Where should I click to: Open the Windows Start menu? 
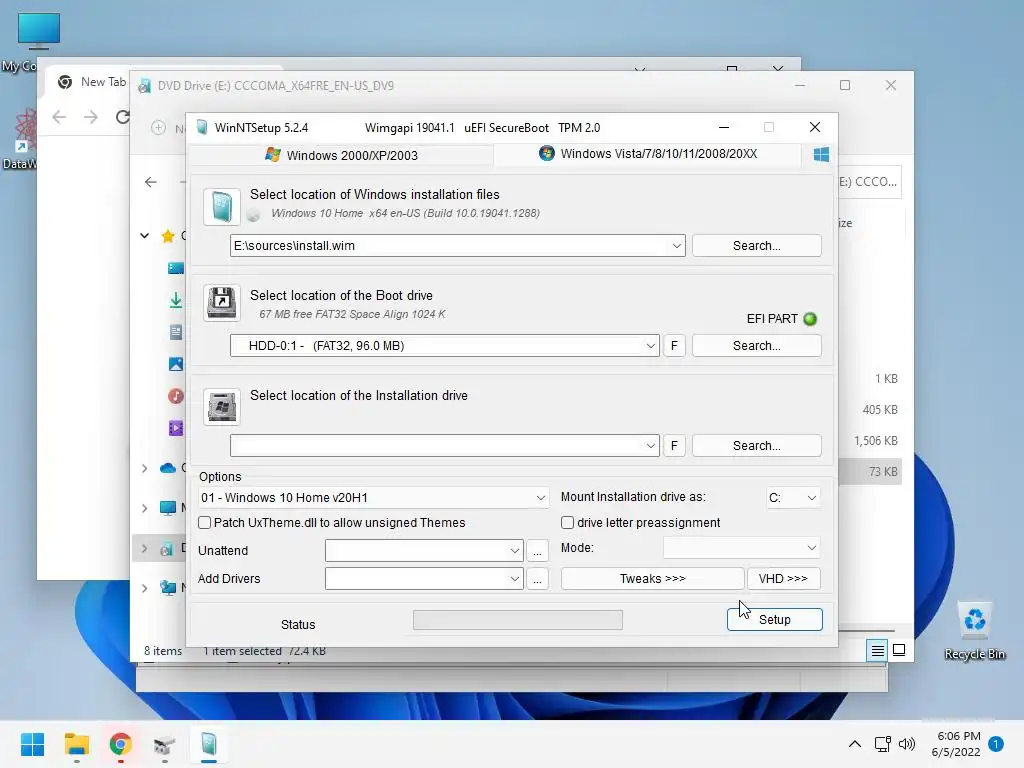click(32, 744)
